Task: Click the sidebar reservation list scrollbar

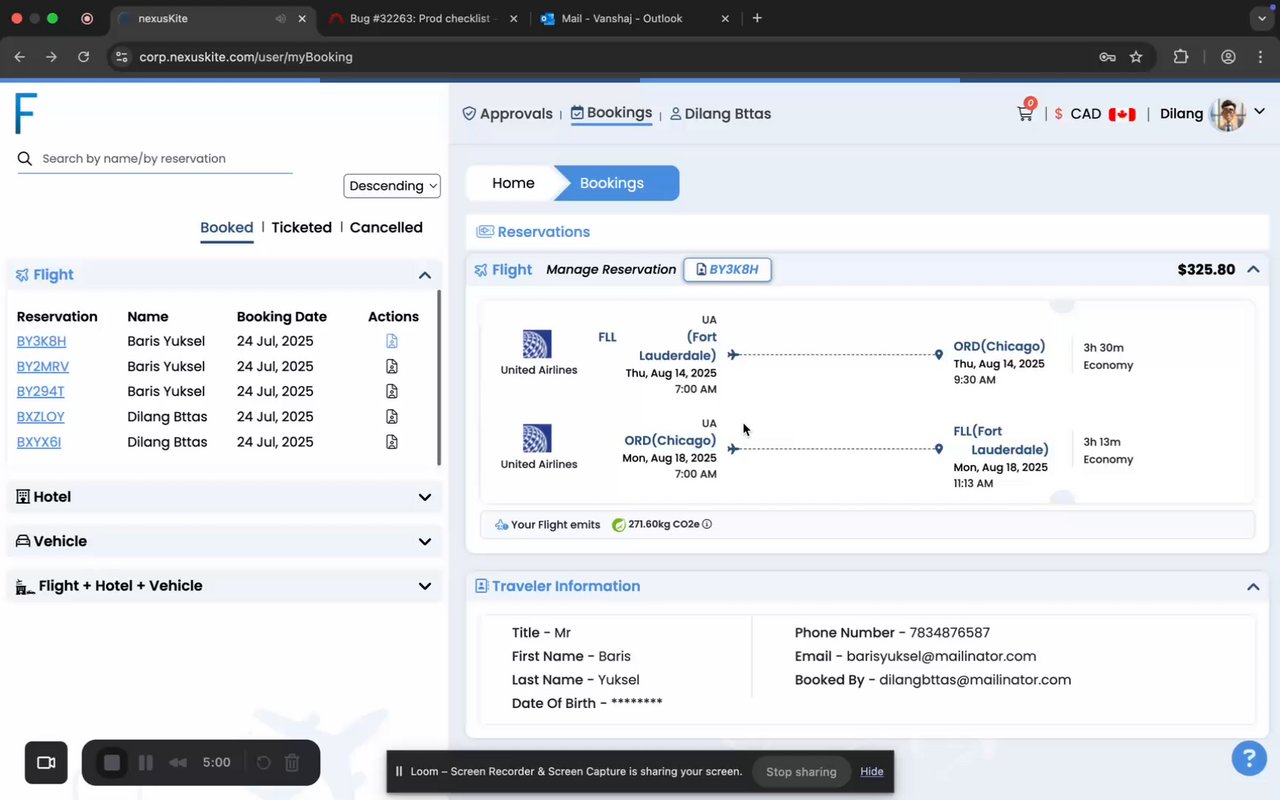Action: [439, 378]
